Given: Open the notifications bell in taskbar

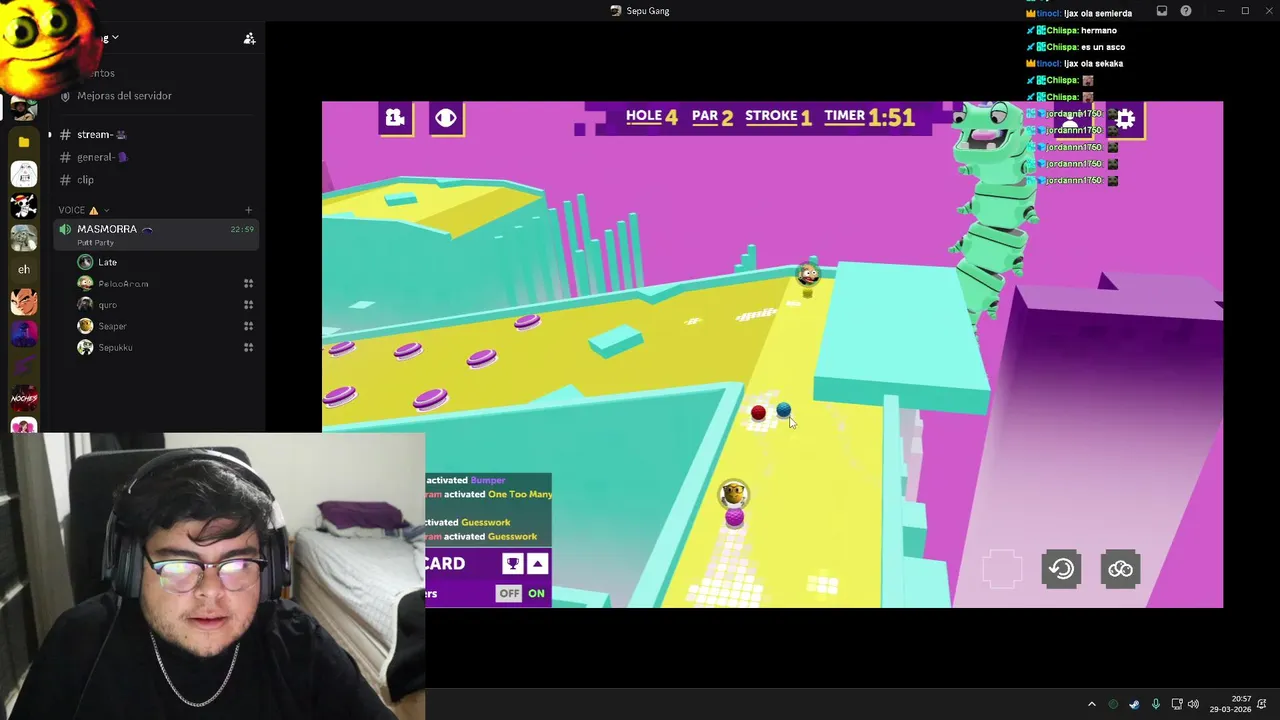Looking at the screenshot, I should tap(1262, 705).
